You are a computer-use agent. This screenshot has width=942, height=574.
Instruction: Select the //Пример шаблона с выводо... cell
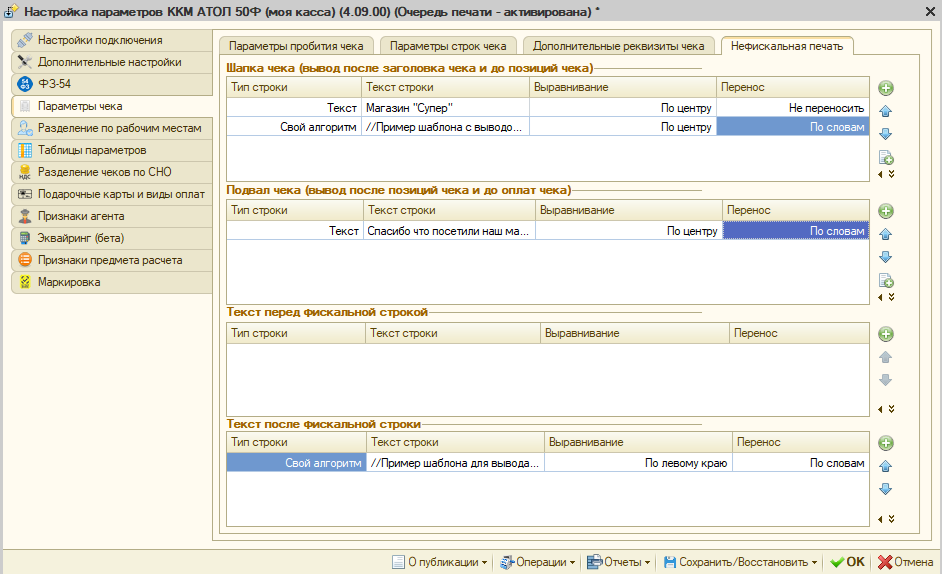pos(445,127)
